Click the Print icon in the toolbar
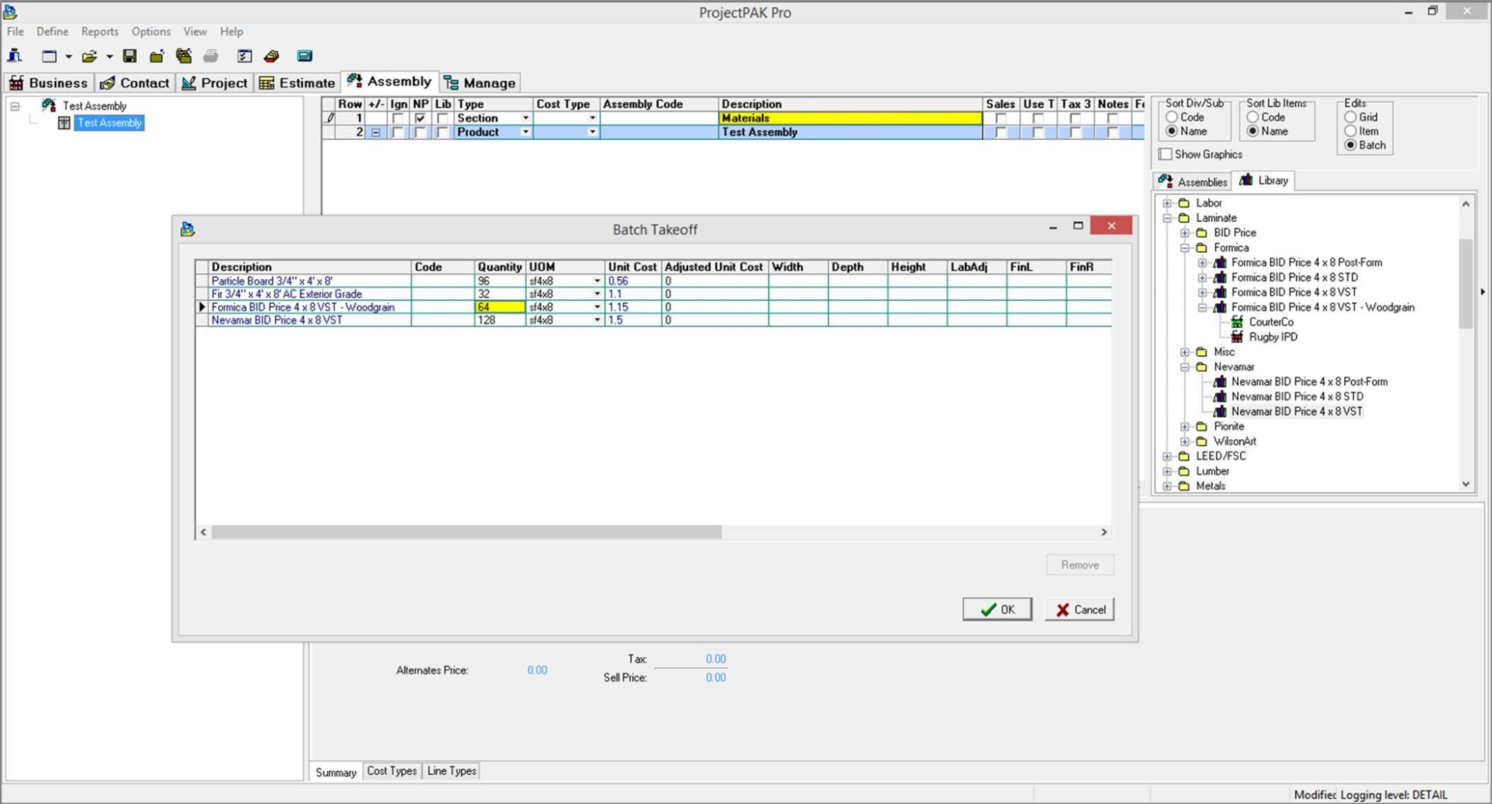Screen dimensions: 1492x804 (x=211, y=56)
